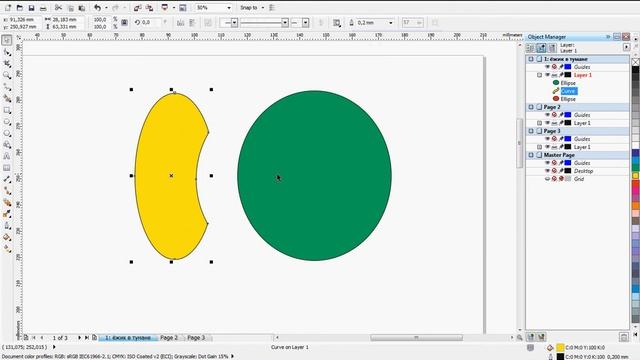
Task: Toggle visibility eye of Page 2 Guides
Action: 547,115
